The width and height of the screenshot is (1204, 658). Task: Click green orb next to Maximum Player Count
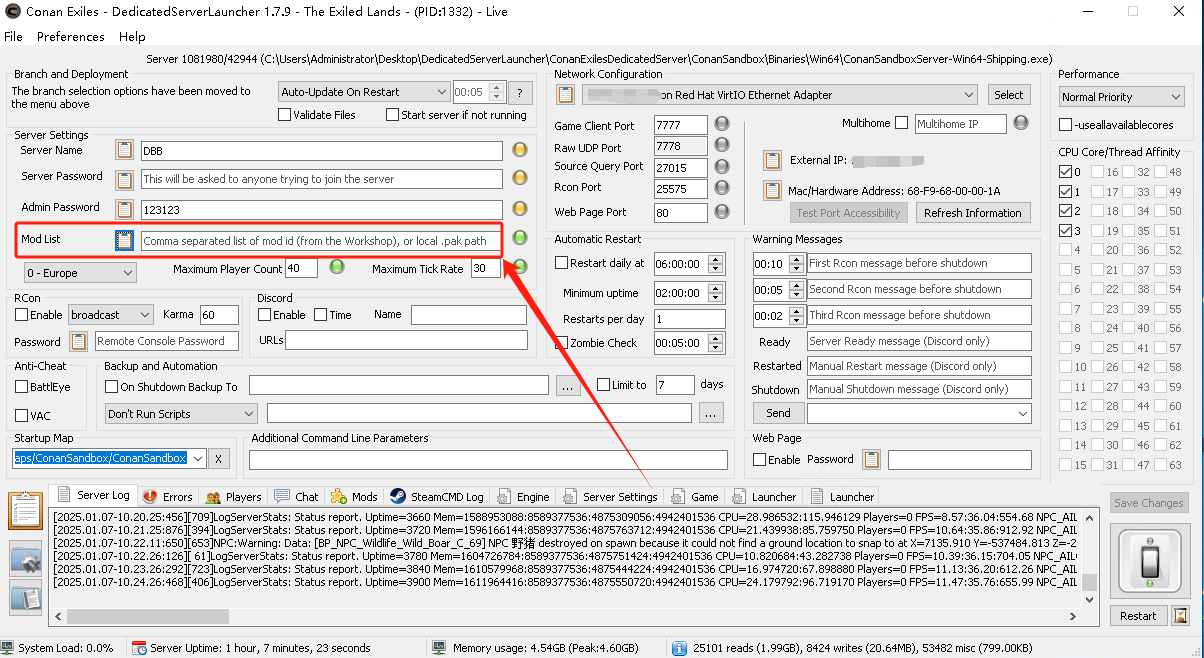coord(337,267)
